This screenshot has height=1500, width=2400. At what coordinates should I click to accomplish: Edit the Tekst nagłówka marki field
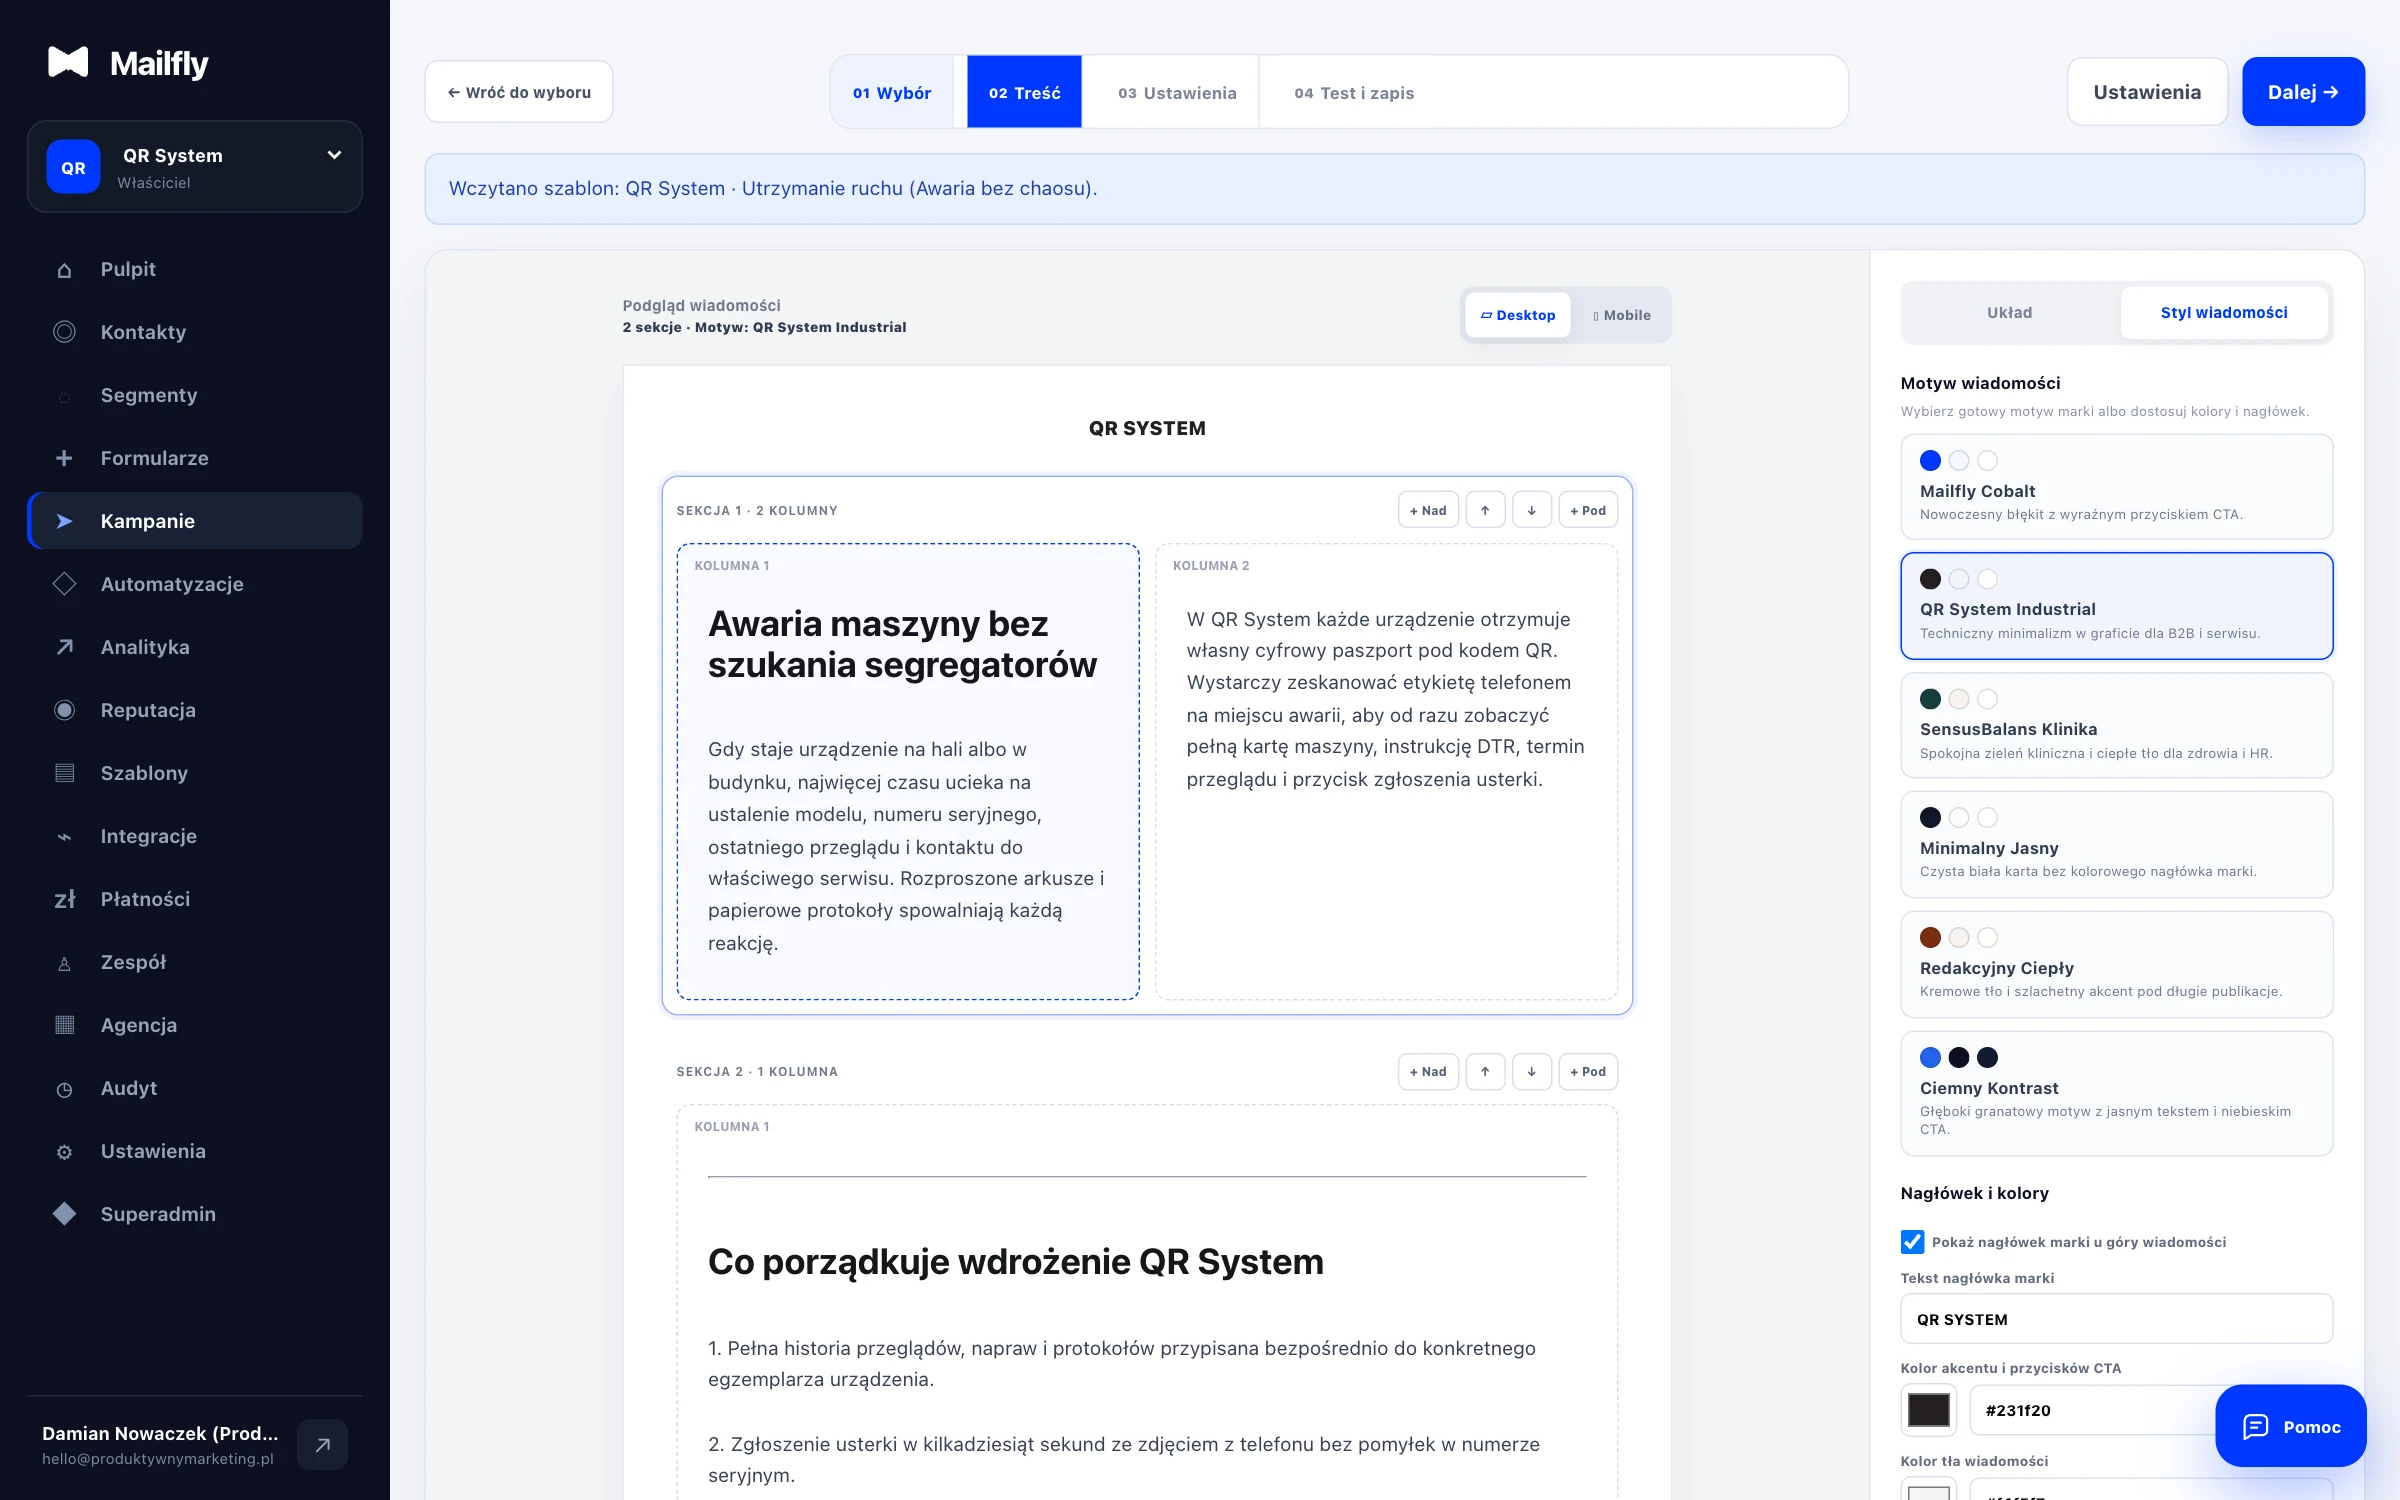click(x=2116, y=1319)
